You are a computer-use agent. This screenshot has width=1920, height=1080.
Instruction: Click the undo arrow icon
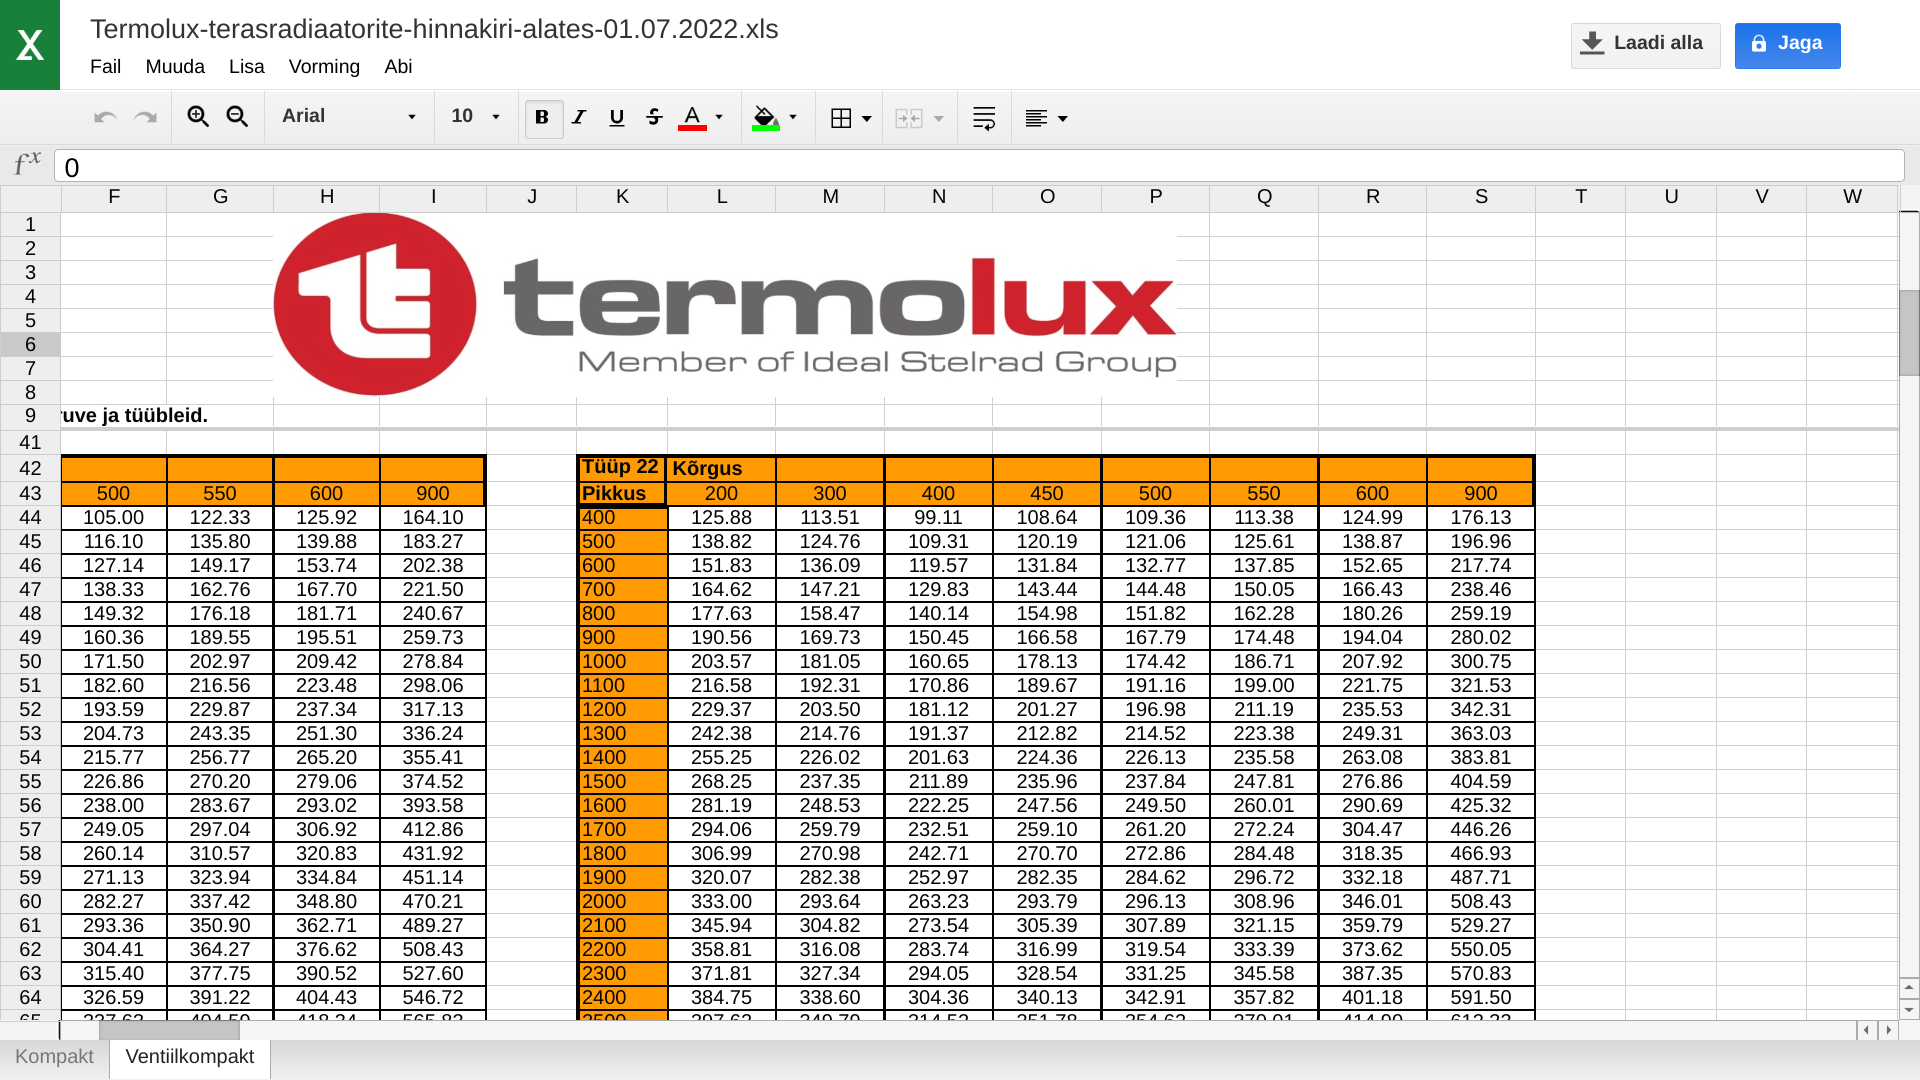click(x=105, y=118)
